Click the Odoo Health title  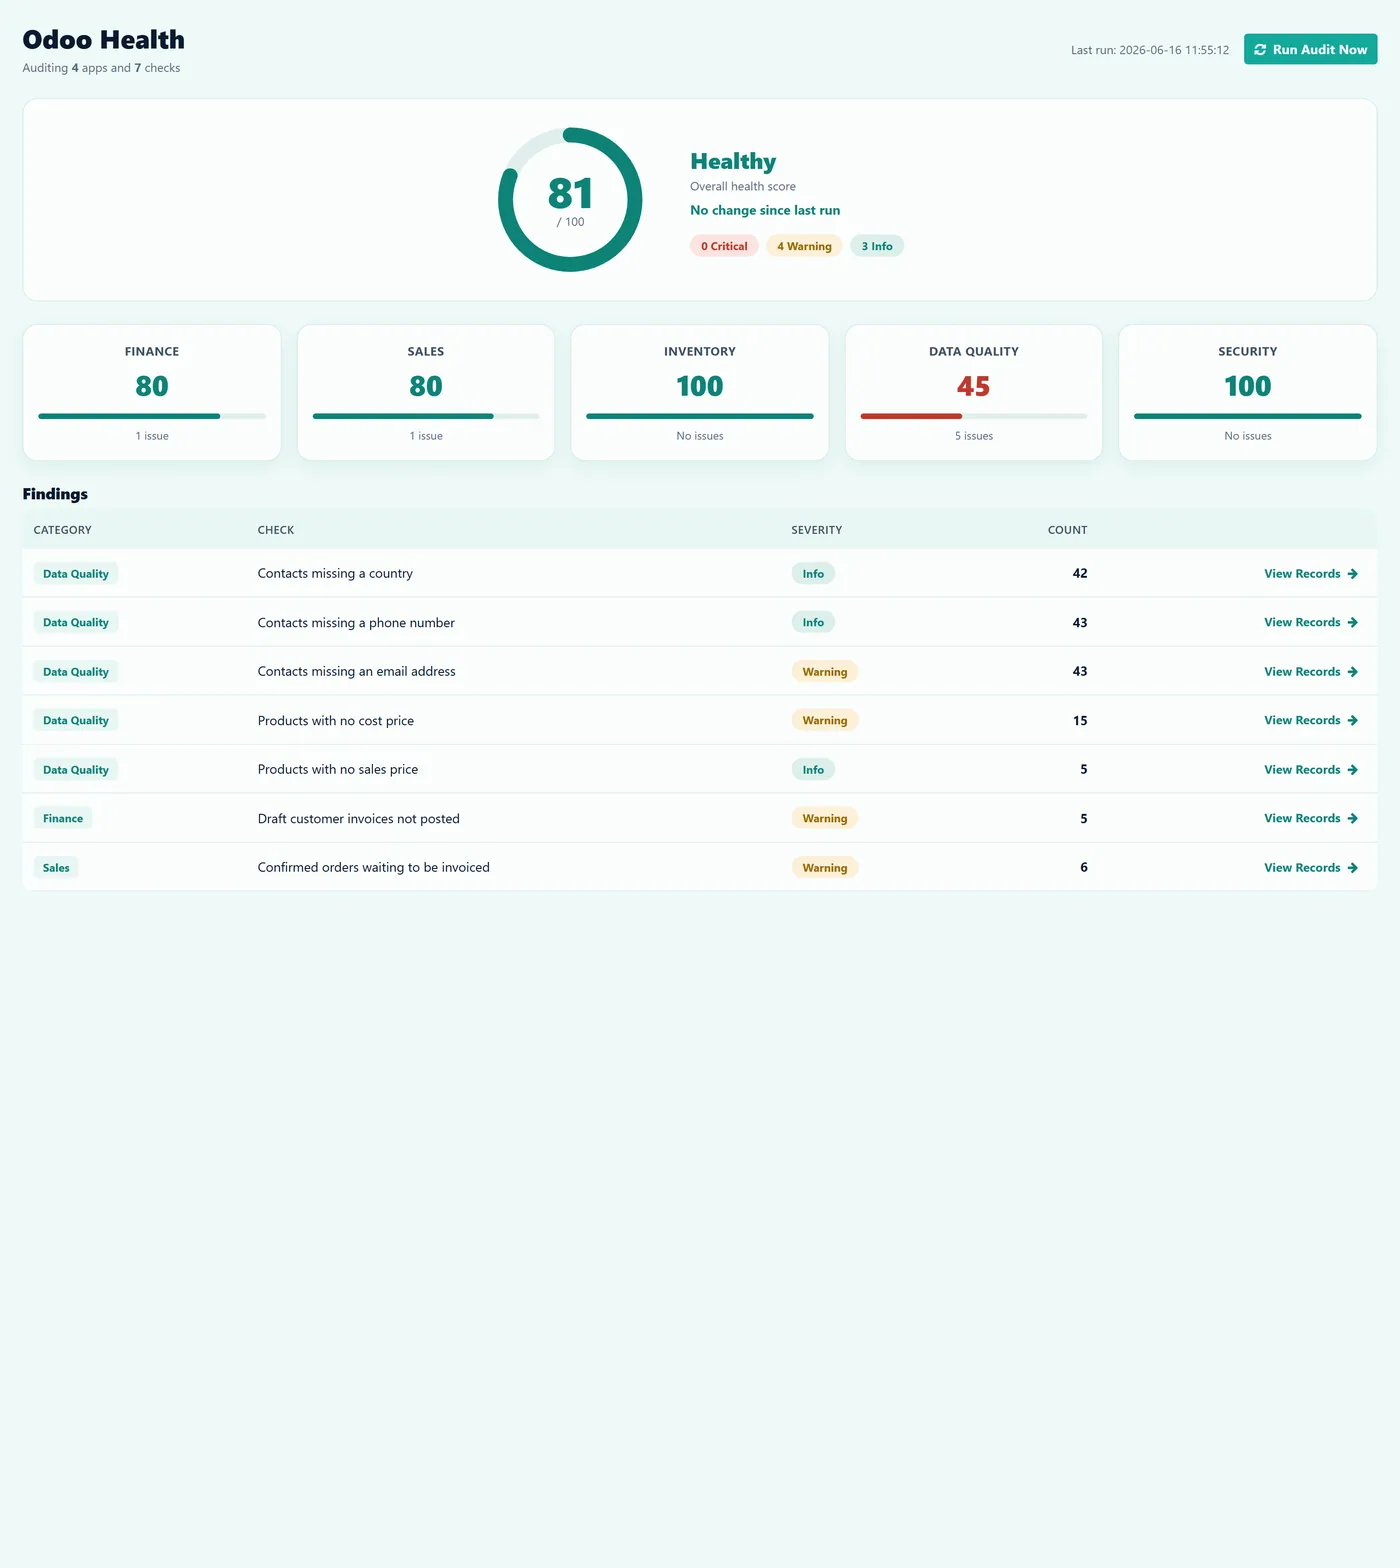click(x=104, y=40)
